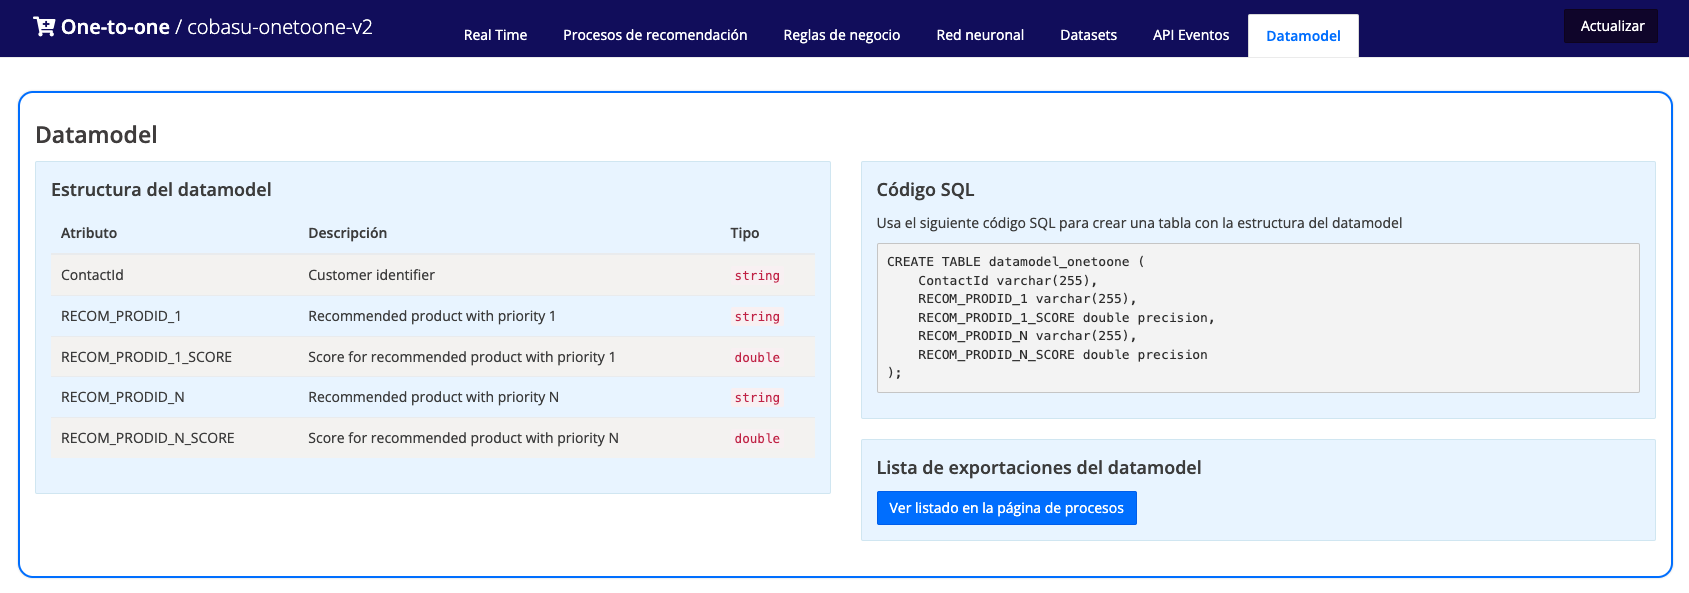1689x593 pixels.
Task: Click the Atributo column header
Action: (89, 233)
